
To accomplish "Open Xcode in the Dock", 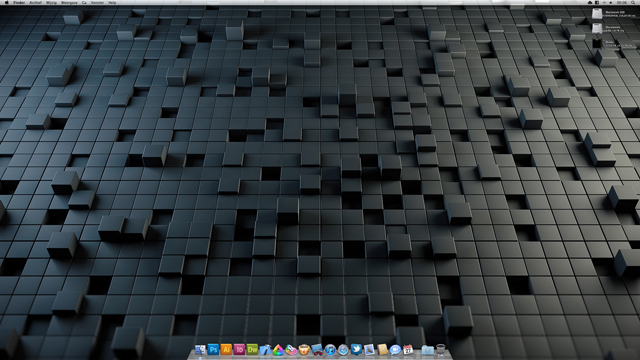I will click(x=265, y=349).
